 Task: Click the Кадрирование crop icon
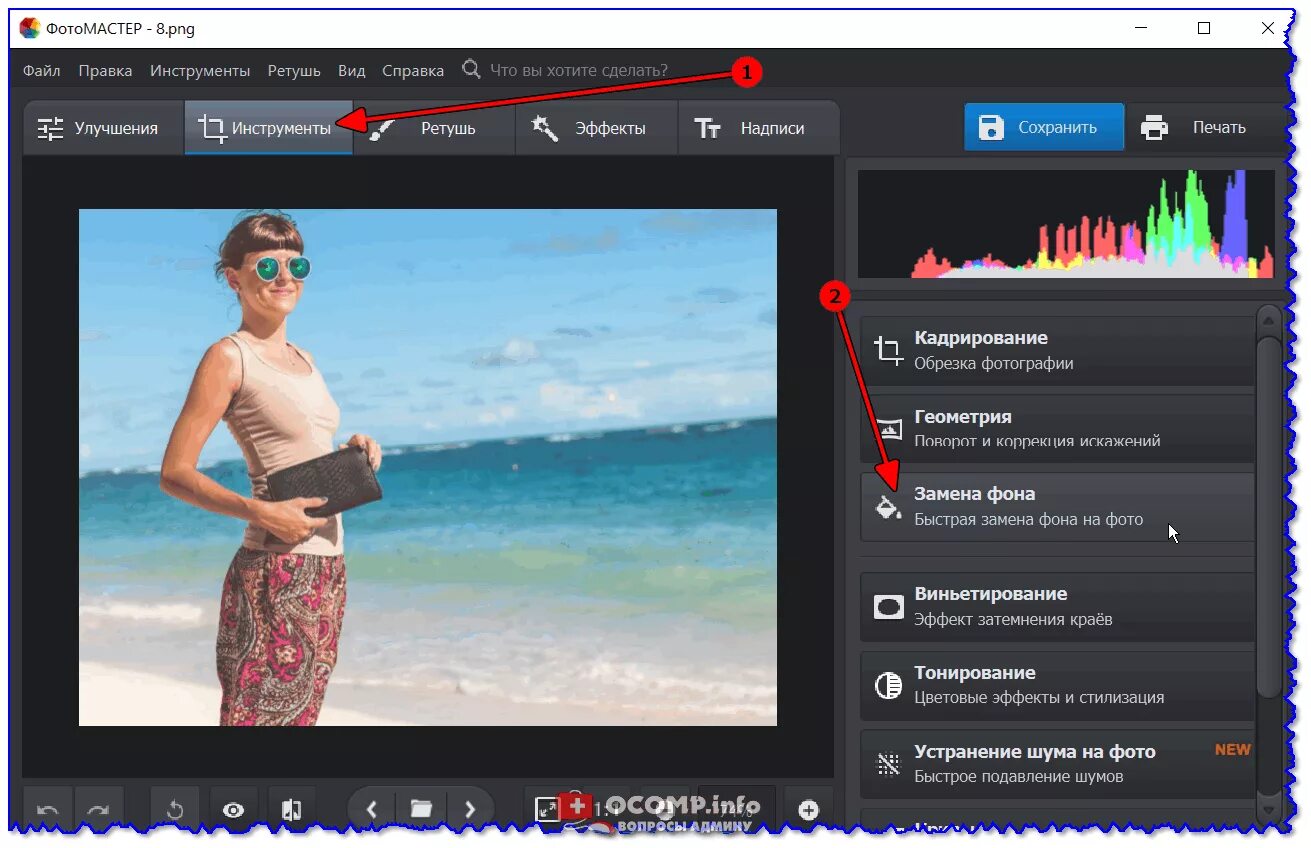click(888, 351)
